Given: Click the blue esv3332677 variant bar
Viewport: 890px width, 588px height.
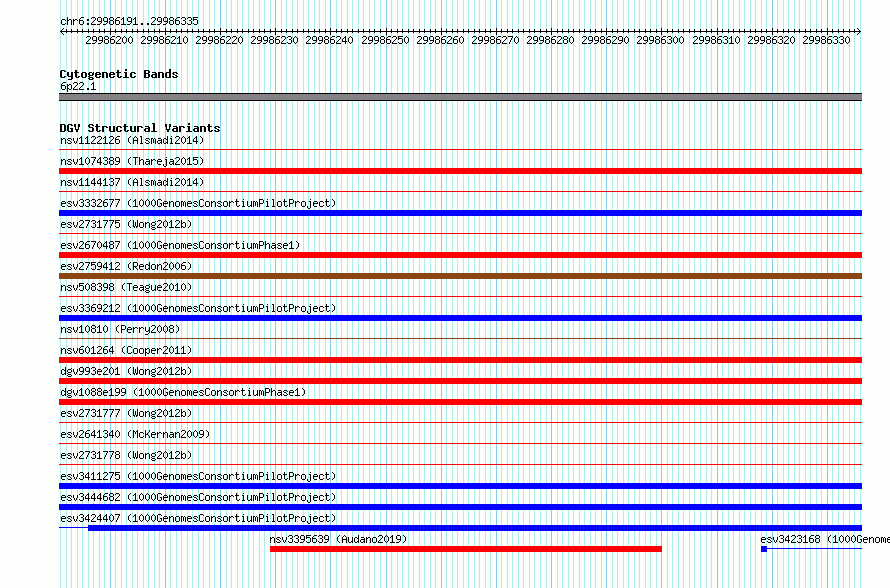Looking at the screenshot, I should pyautogui.click(x=460, y=213).
